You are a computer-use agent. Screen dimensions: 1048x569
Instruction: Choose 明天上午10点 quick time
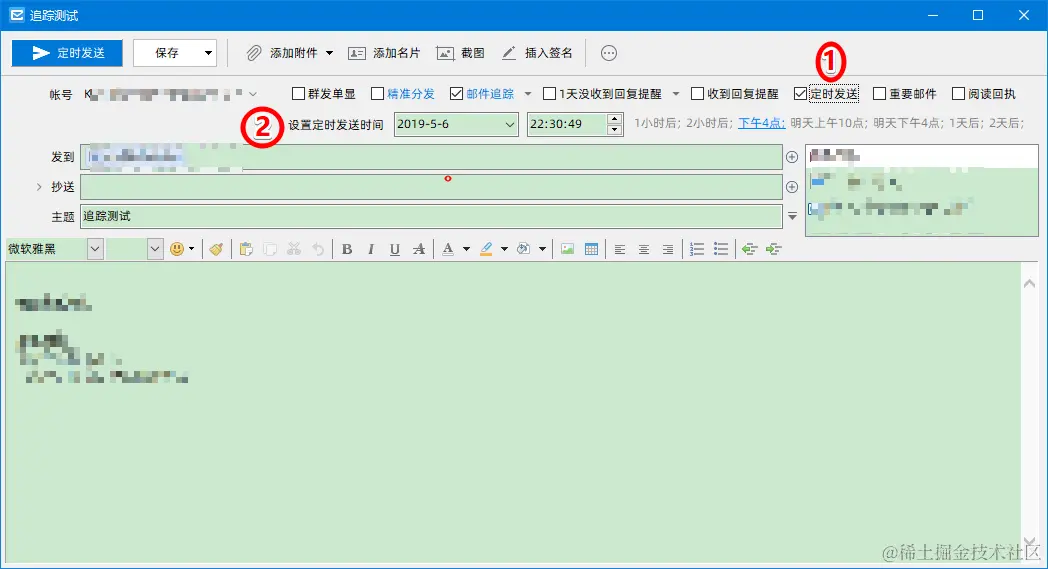827,123
